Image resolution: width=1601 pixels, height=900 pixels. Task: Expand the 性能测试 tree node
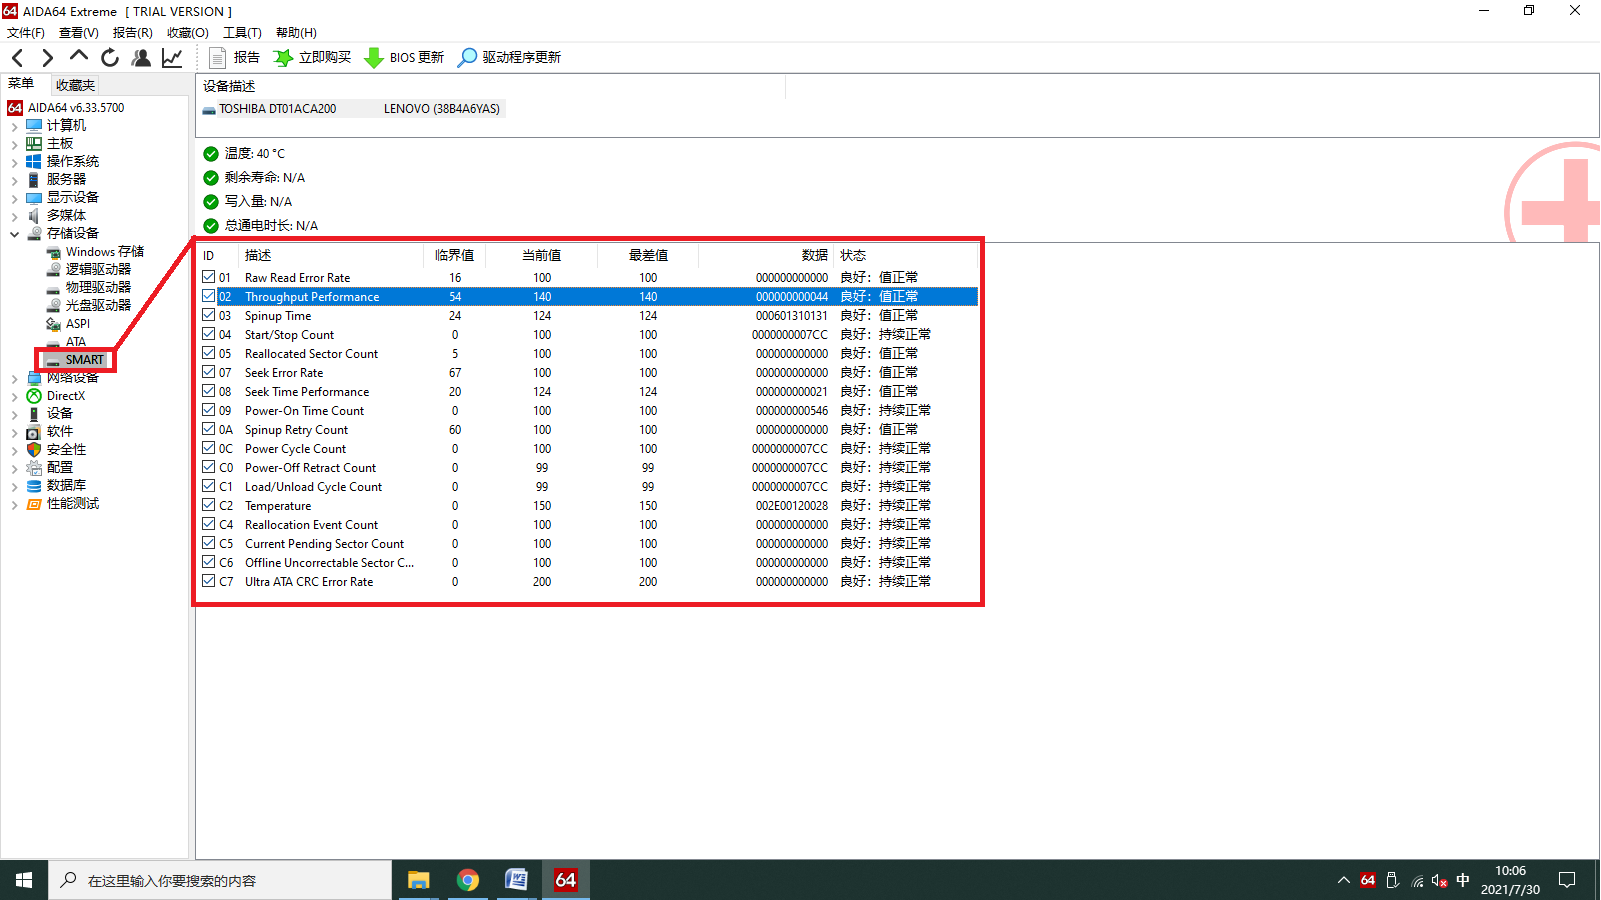(14, 504)
